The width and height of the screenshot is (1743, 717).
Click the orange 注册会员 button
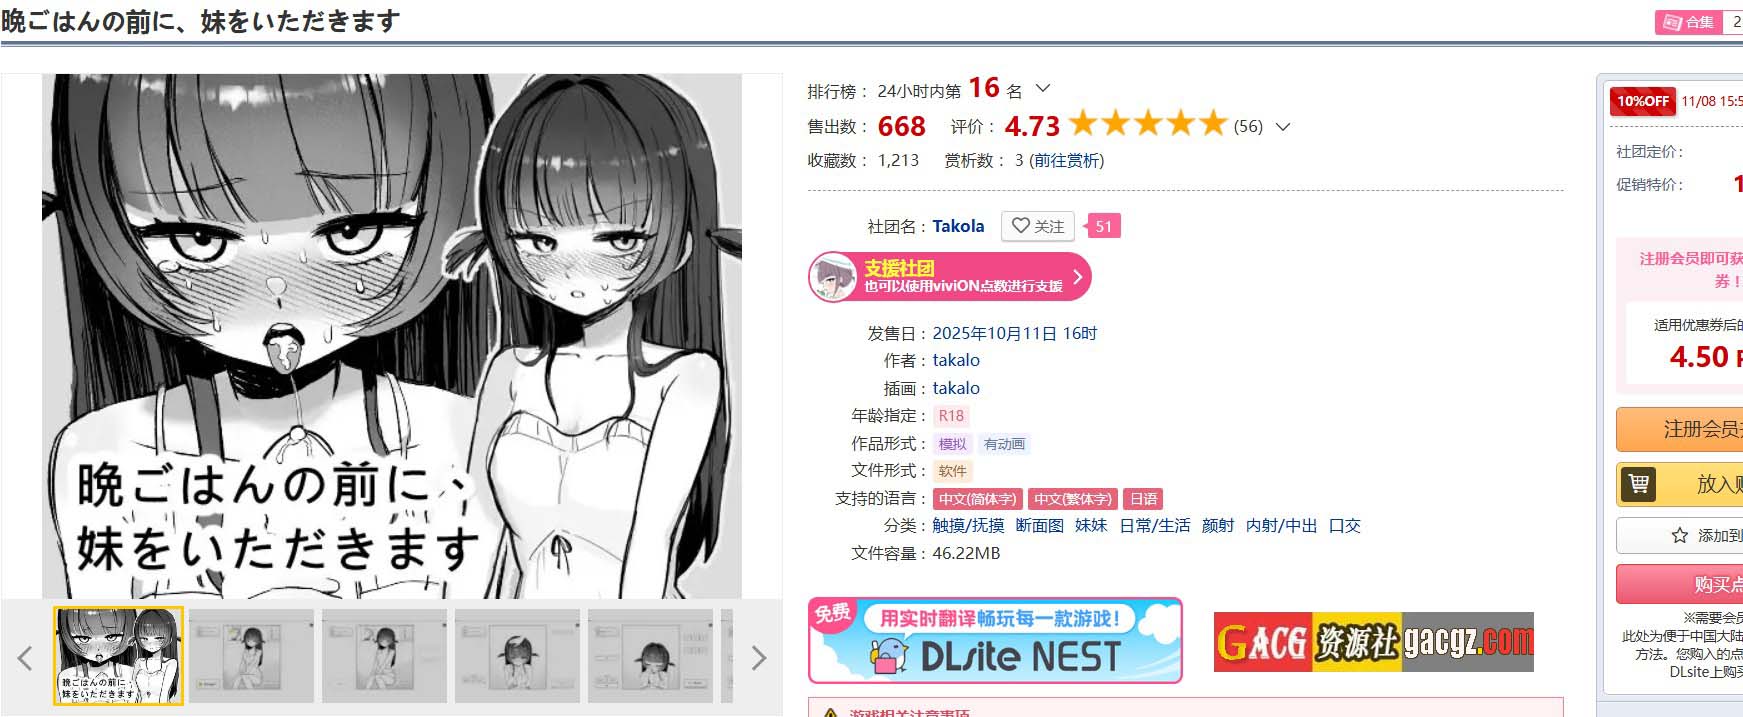[x=1680, y=429]
